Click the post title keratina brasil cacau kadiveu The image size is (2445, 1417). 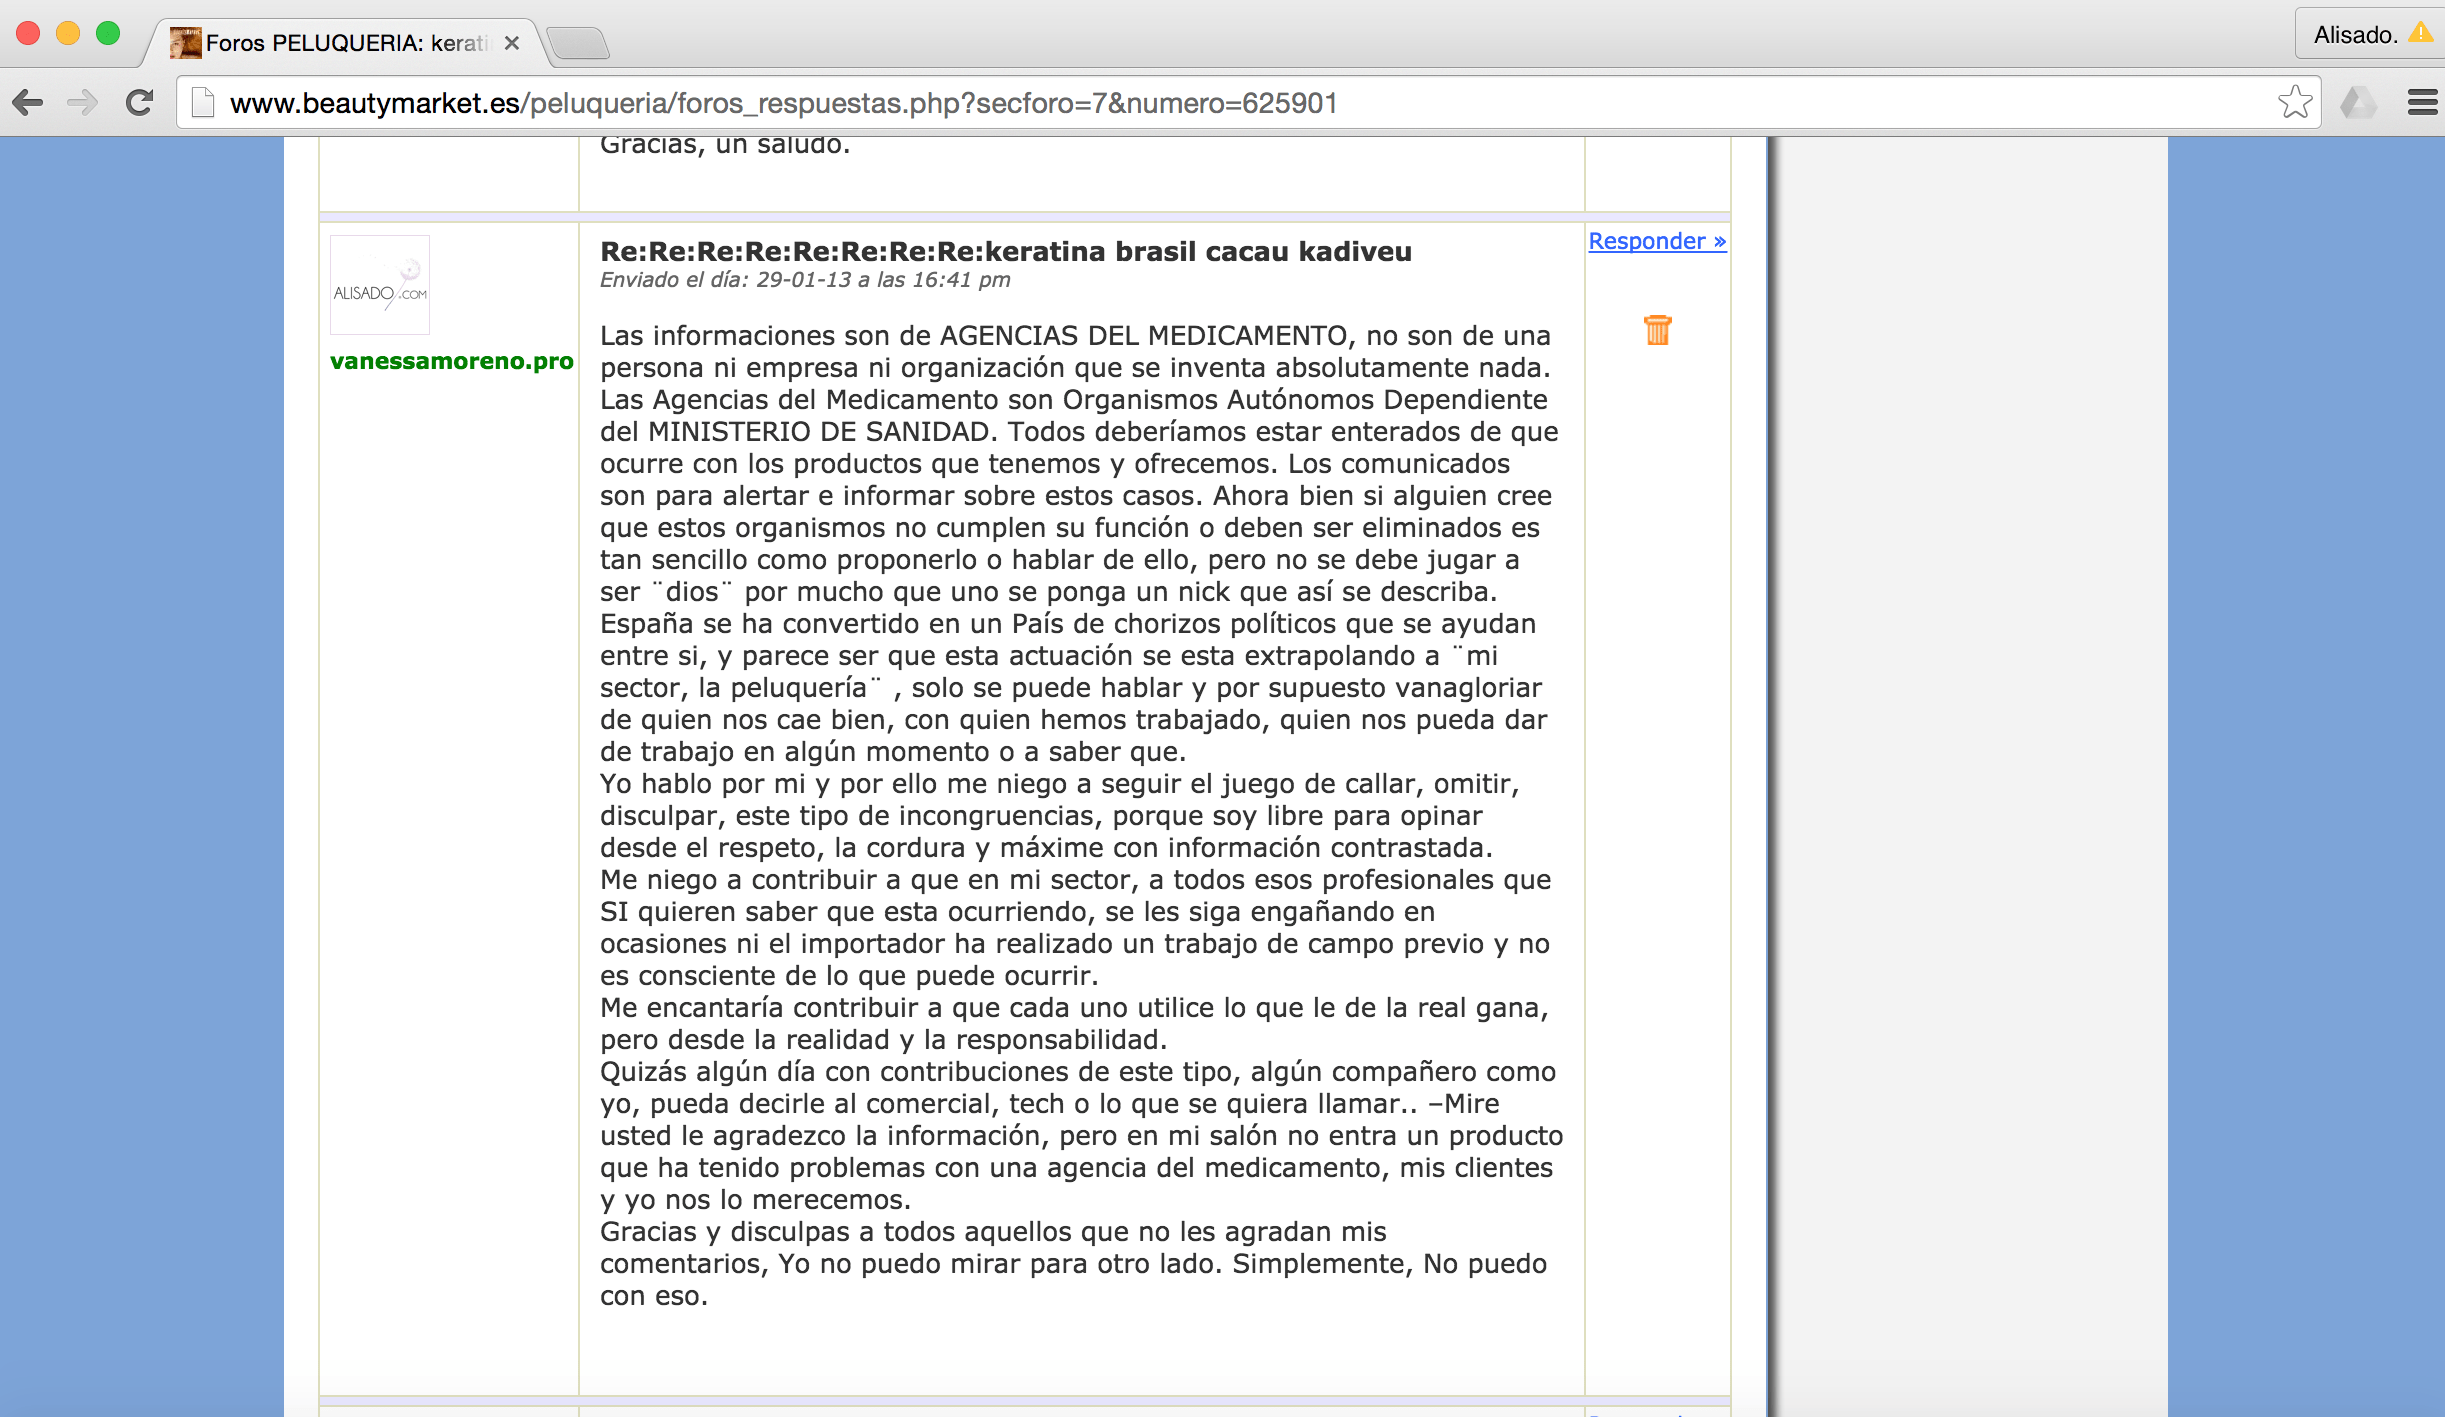pos(1006,251)
